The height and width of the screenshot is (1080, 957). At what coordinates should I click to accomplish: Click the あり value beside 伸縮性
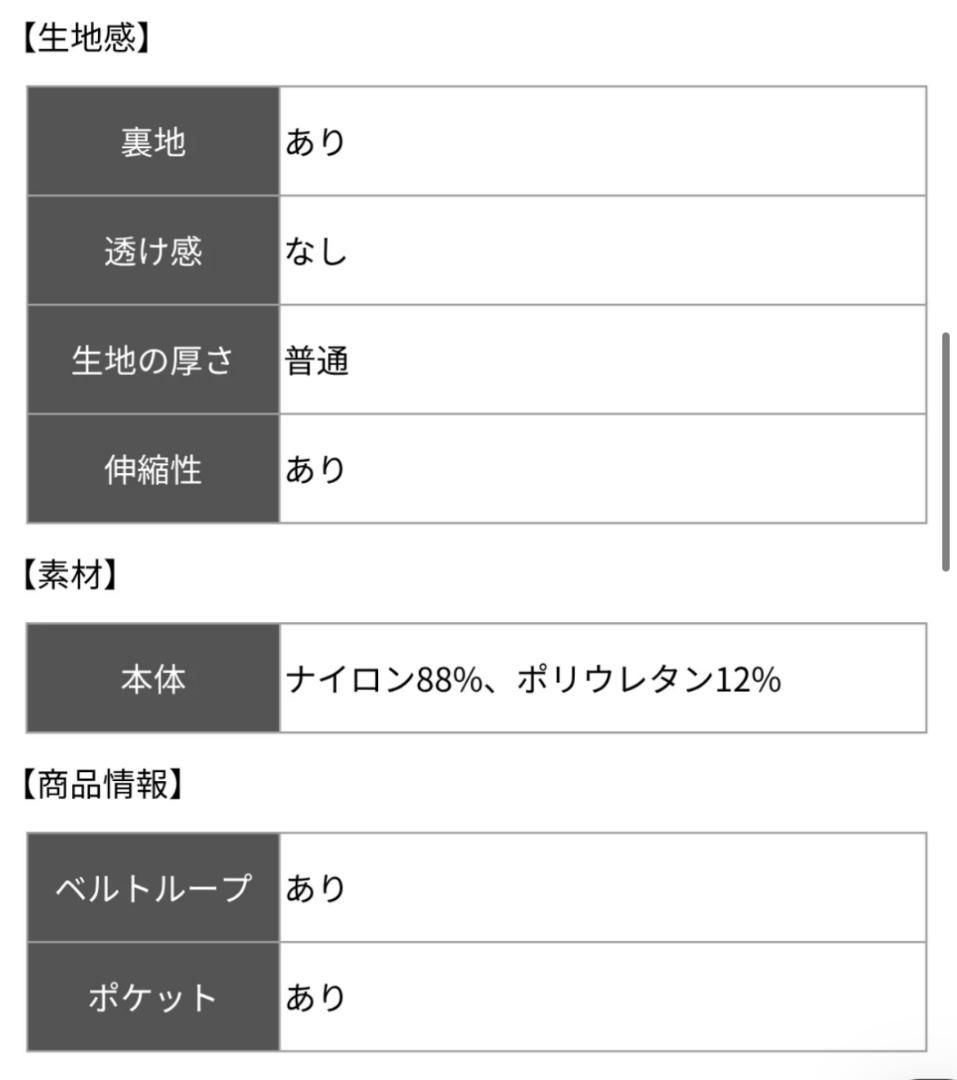pyautogui.click(x=315, y=469)
